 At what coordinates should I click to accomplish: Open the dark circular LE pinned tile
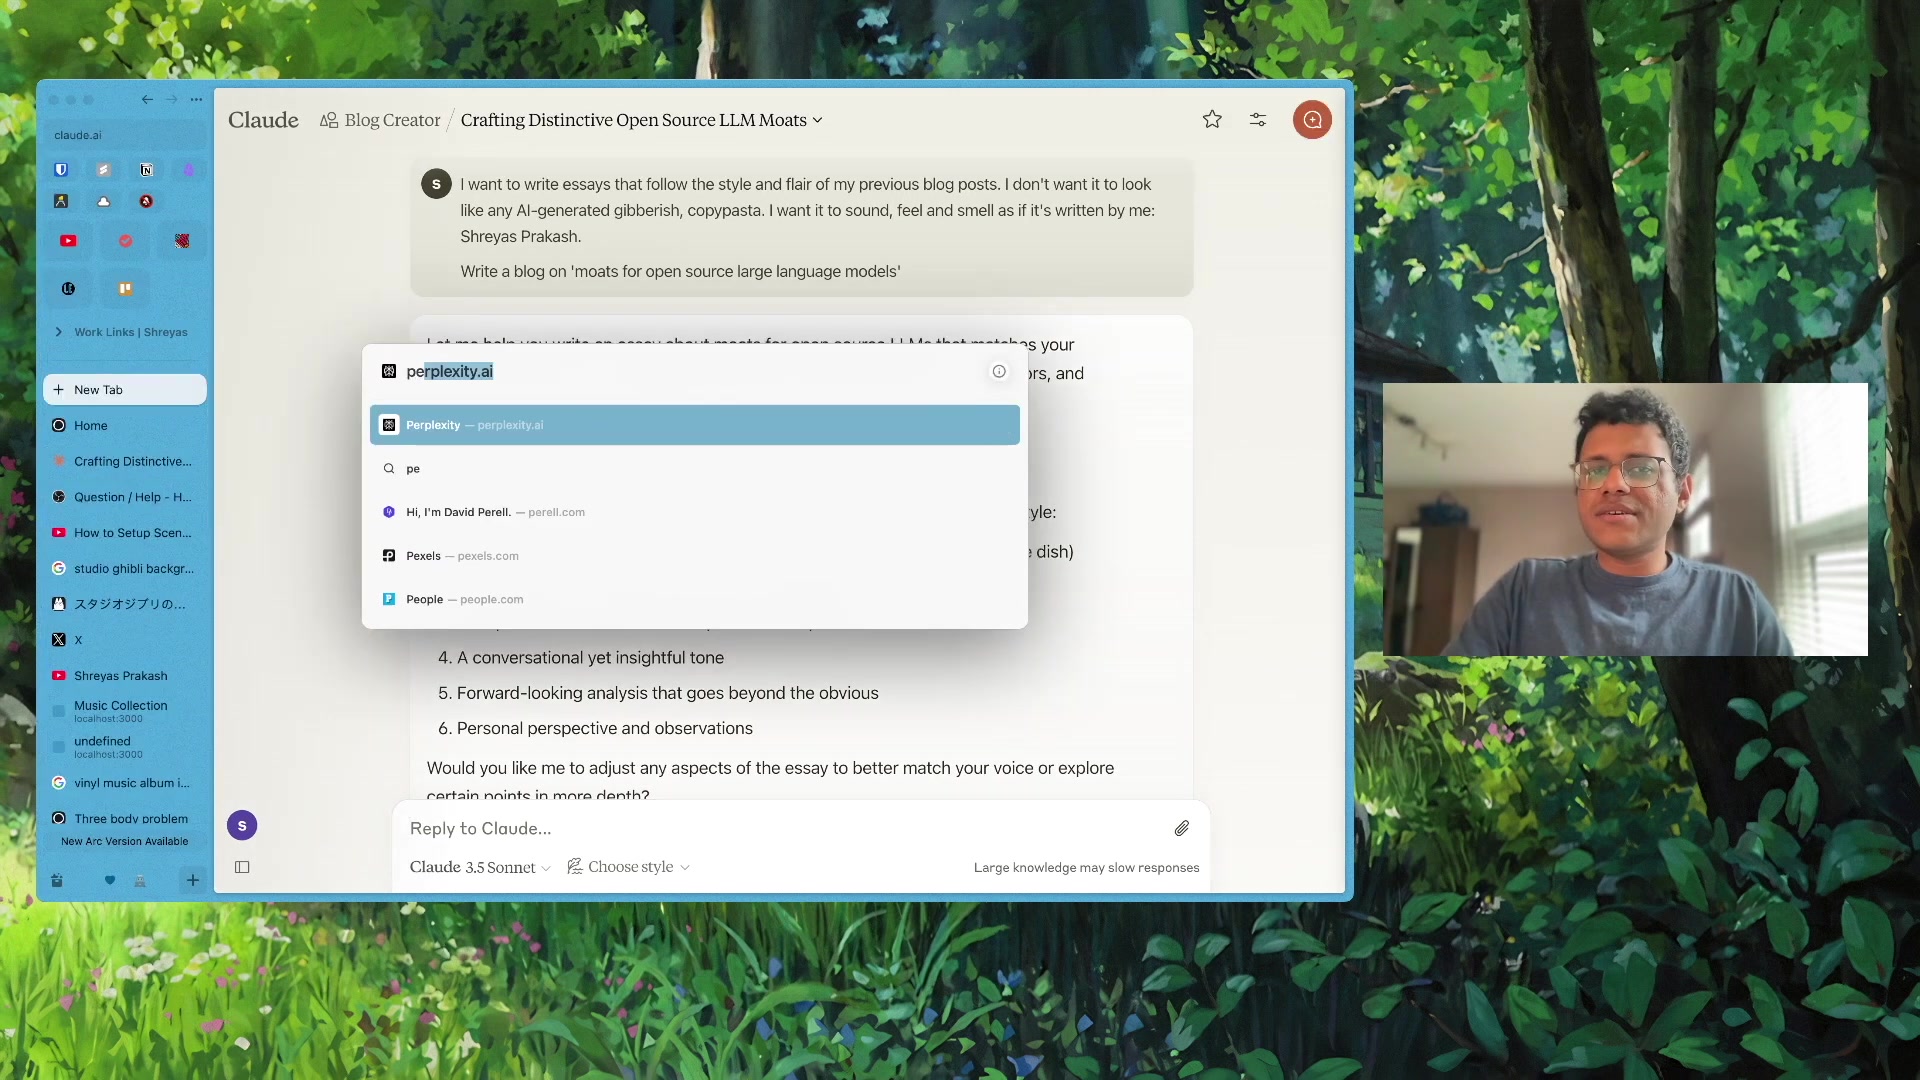tap(68, 288)
